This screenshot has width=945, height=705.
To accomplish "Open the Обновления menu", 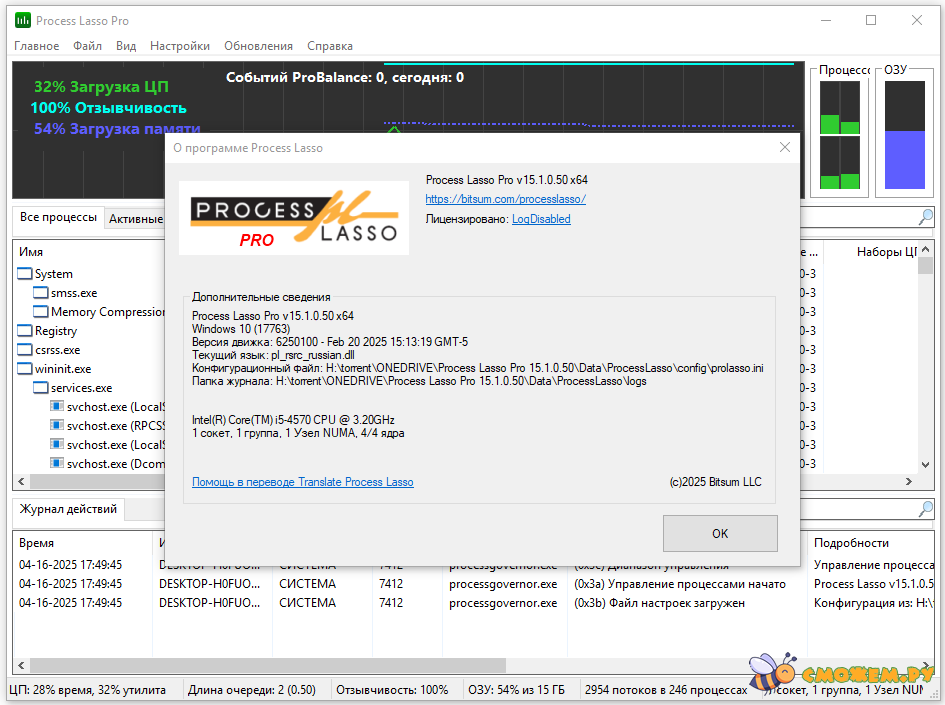I will [x=259, y=46].
